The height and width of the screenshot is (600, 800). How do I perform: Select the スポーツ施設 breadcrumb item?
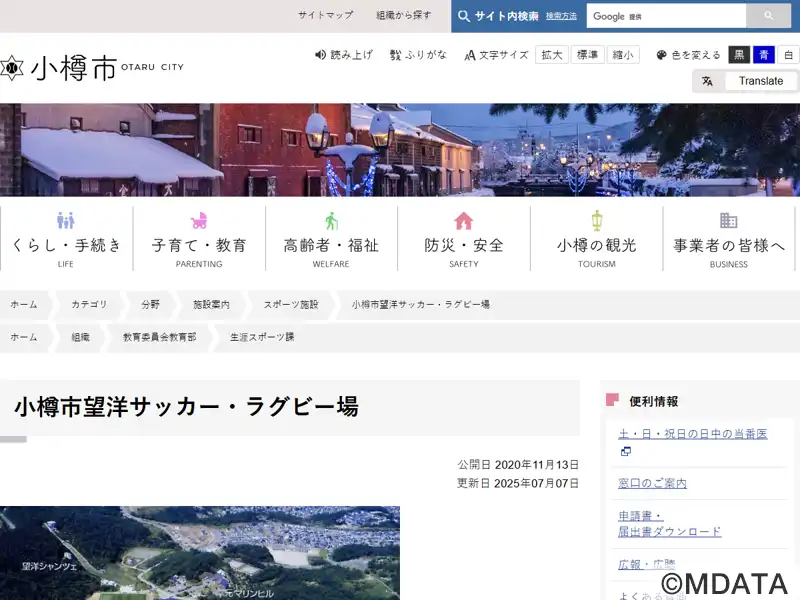click(x=290, y=304)
